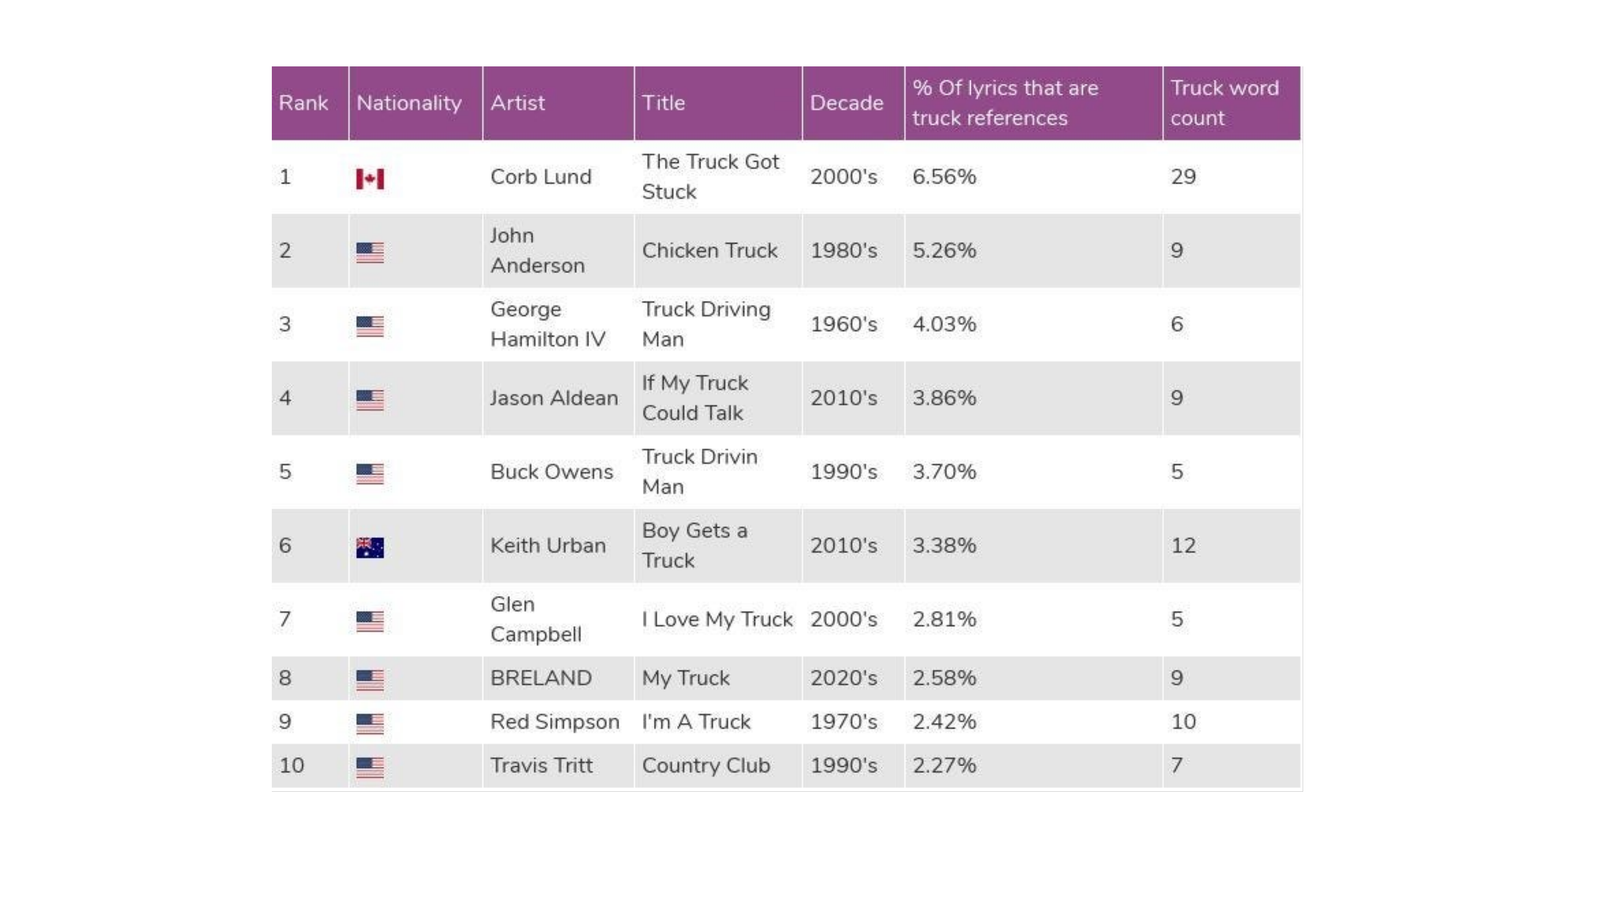Select the Decade column header
Viewport: 1600px width, 900px height.
[x=847, y=103]
